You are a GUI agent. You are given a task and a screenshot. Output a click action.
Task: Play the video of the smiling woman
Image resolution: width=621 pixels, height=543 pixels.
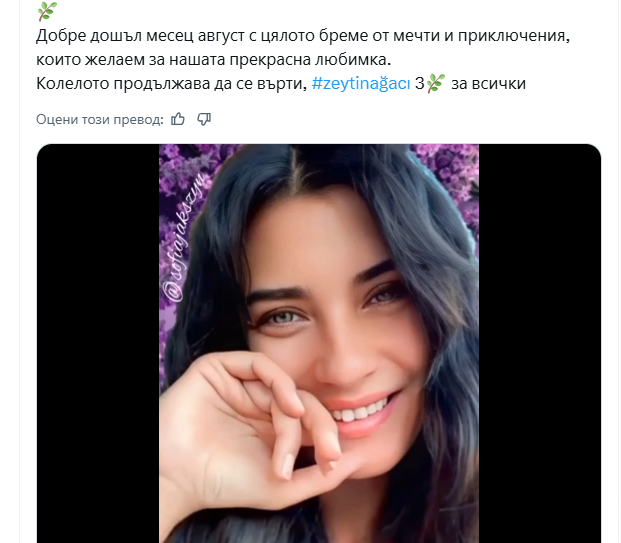(319, 343)
